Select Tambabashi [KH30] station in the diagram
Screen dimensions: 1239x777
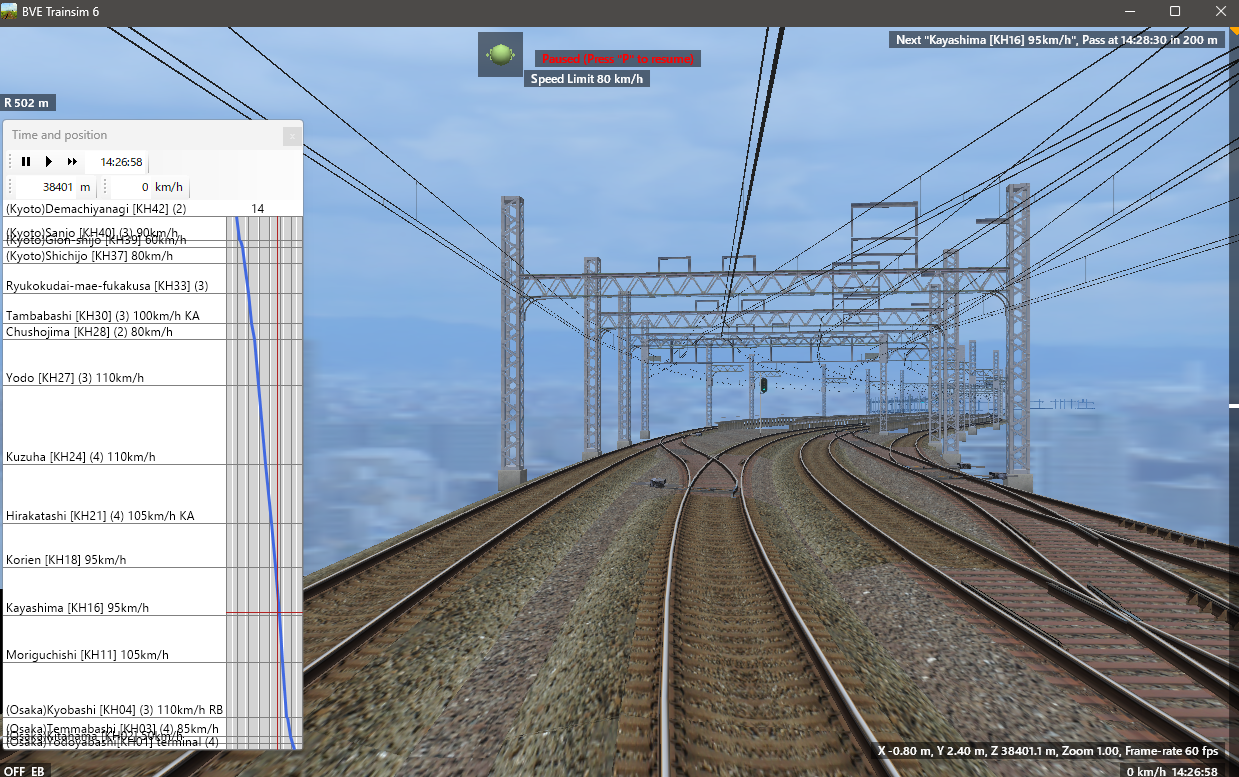tap(102, 316)
